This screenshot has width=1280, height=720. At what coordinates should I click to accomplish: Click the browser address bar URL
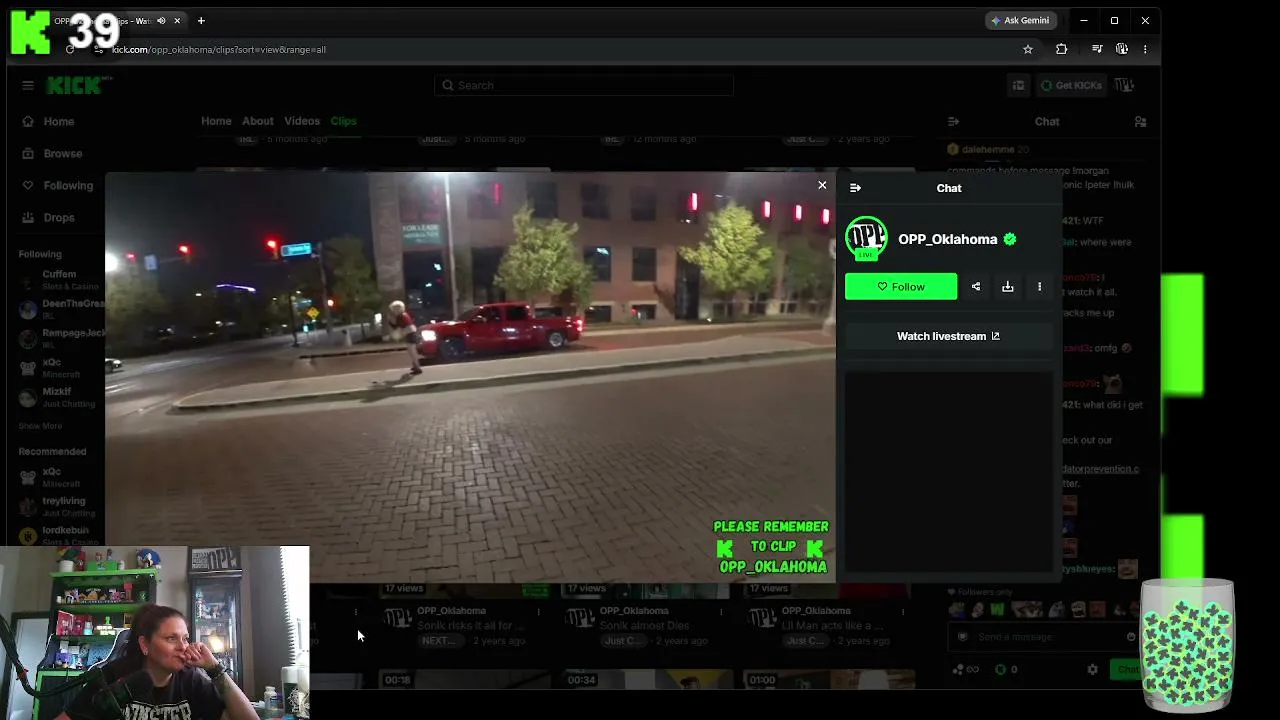click(219, 49)
